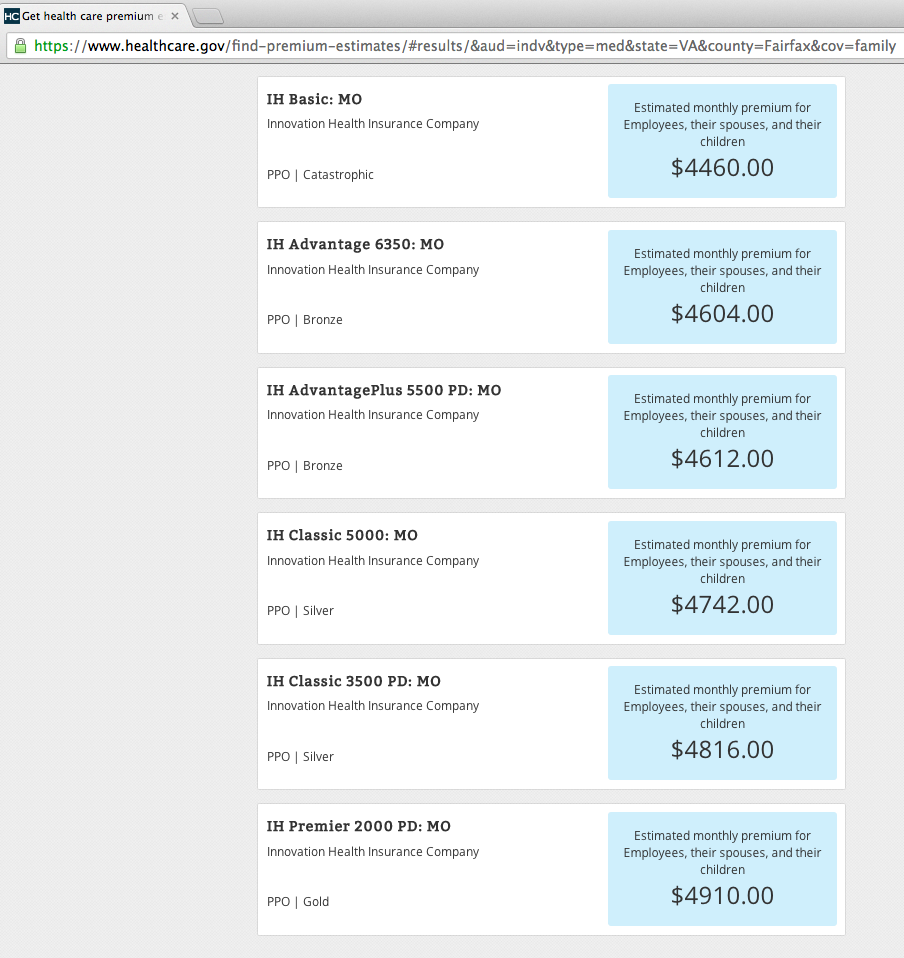Click the $4604.00 premium amount
The height and width of the screenshot is (958, 904).
click(722, 313)
